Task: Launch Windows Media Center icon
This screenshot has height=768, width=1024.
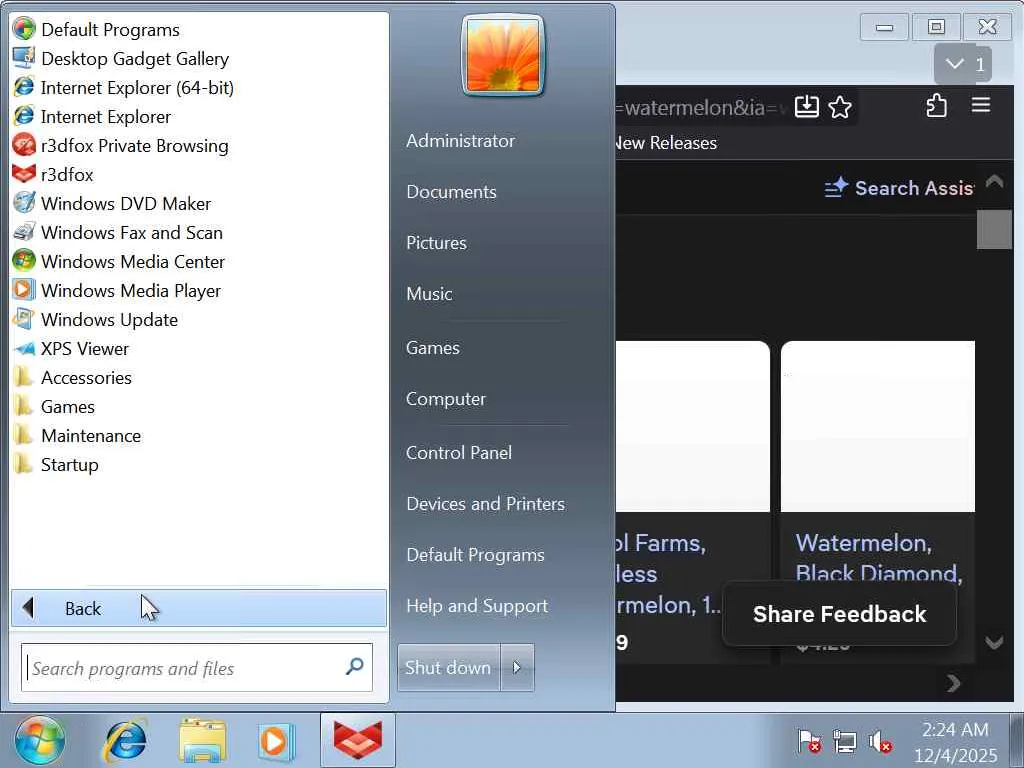Action: coord(24,261)
